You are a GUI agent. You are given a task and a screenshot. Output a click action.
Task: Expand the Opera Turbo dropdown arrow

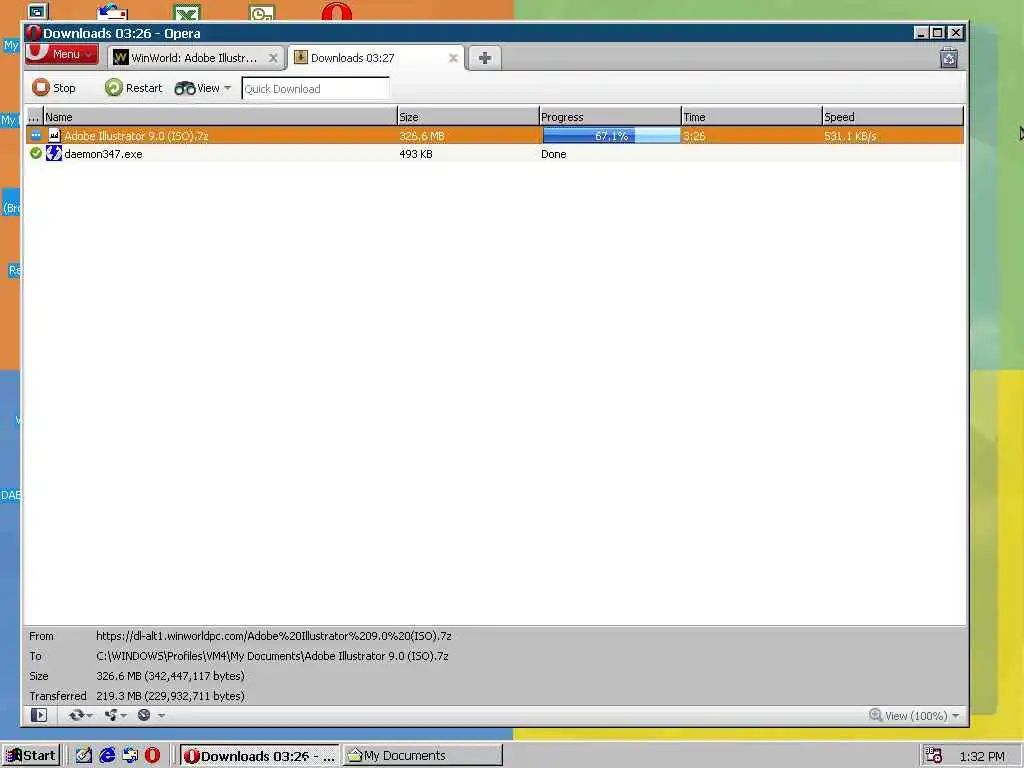pos(161,715)
